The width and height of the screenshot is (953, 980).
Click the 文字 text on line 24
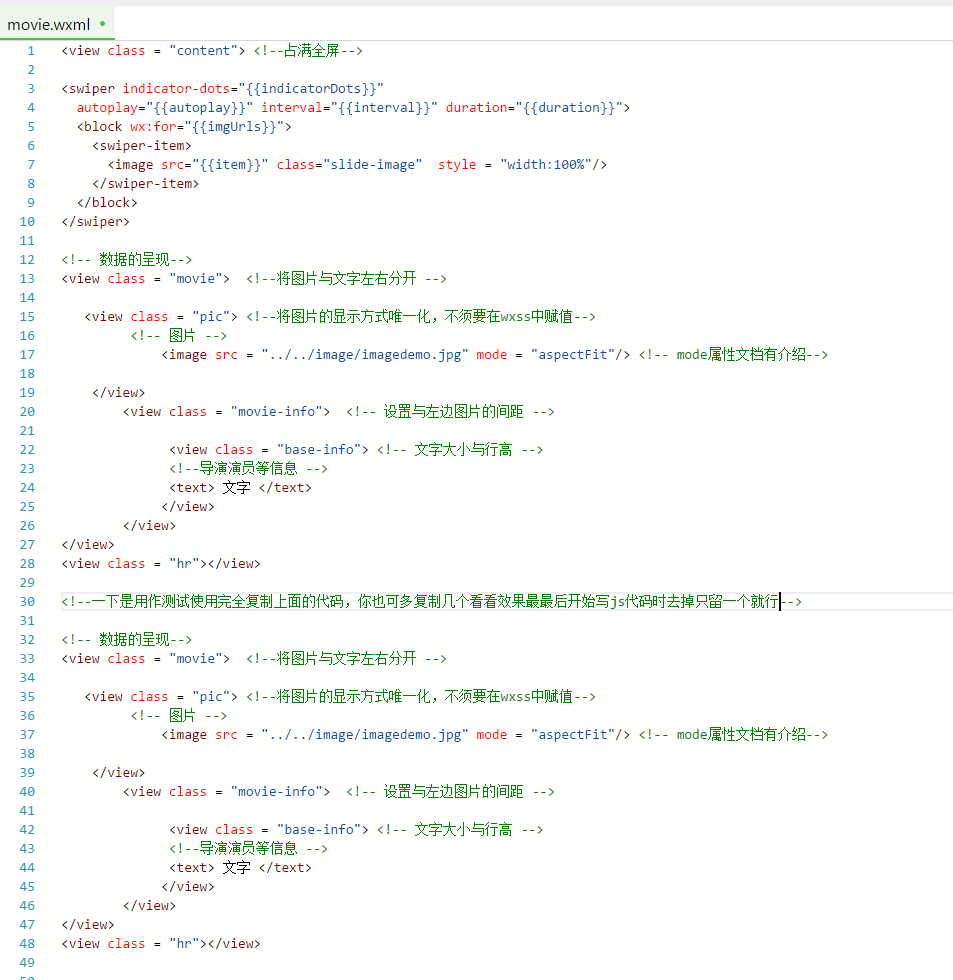pos(236,488)
